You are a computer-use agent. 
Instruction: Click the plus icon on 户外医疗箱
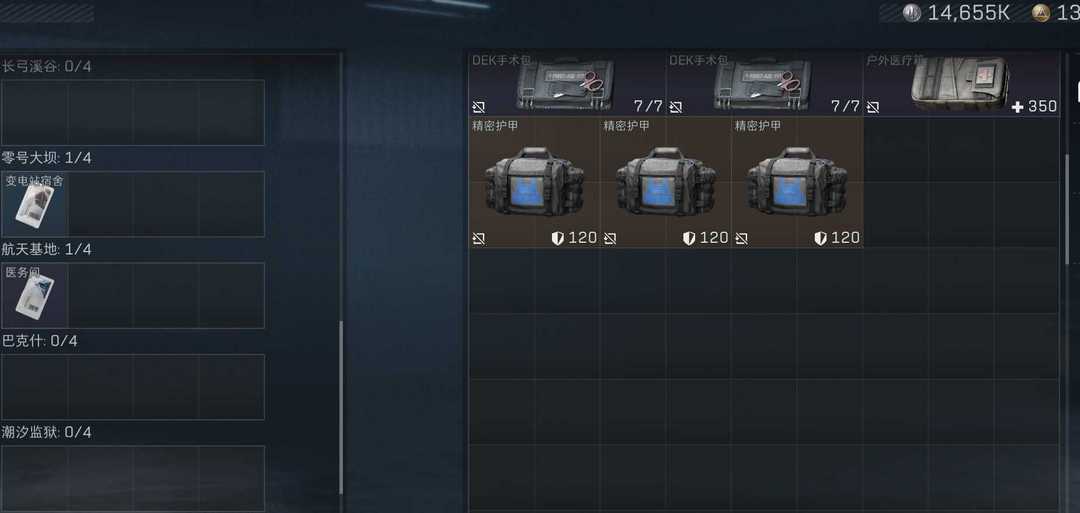click(x=1017, y=107)
